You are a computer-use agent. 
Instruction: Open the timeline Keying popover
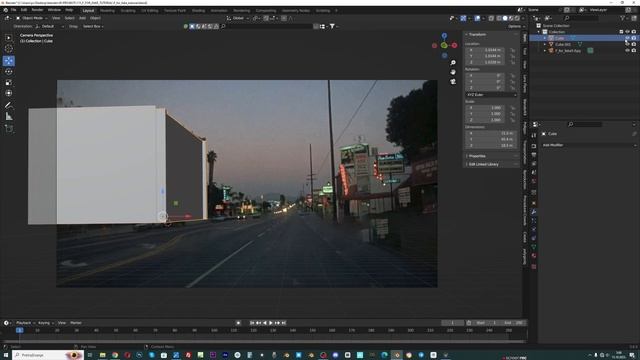pyautogui.click(x=45, y=323)
